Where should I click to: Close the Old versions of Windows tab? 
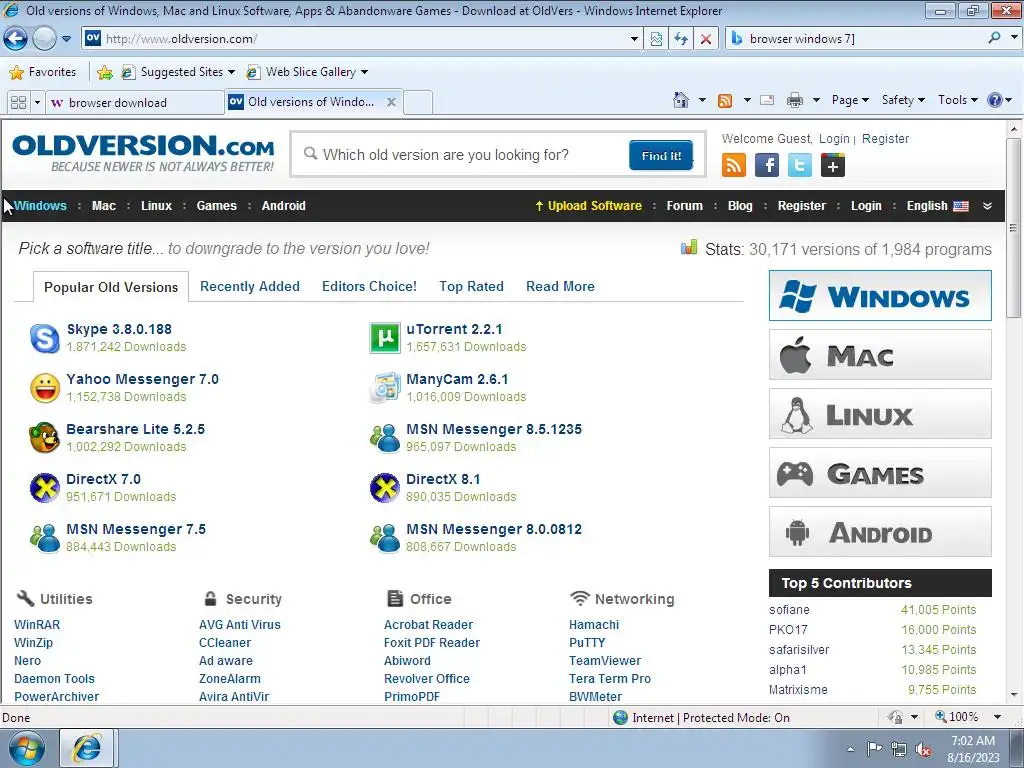click(x=391, y=102)
